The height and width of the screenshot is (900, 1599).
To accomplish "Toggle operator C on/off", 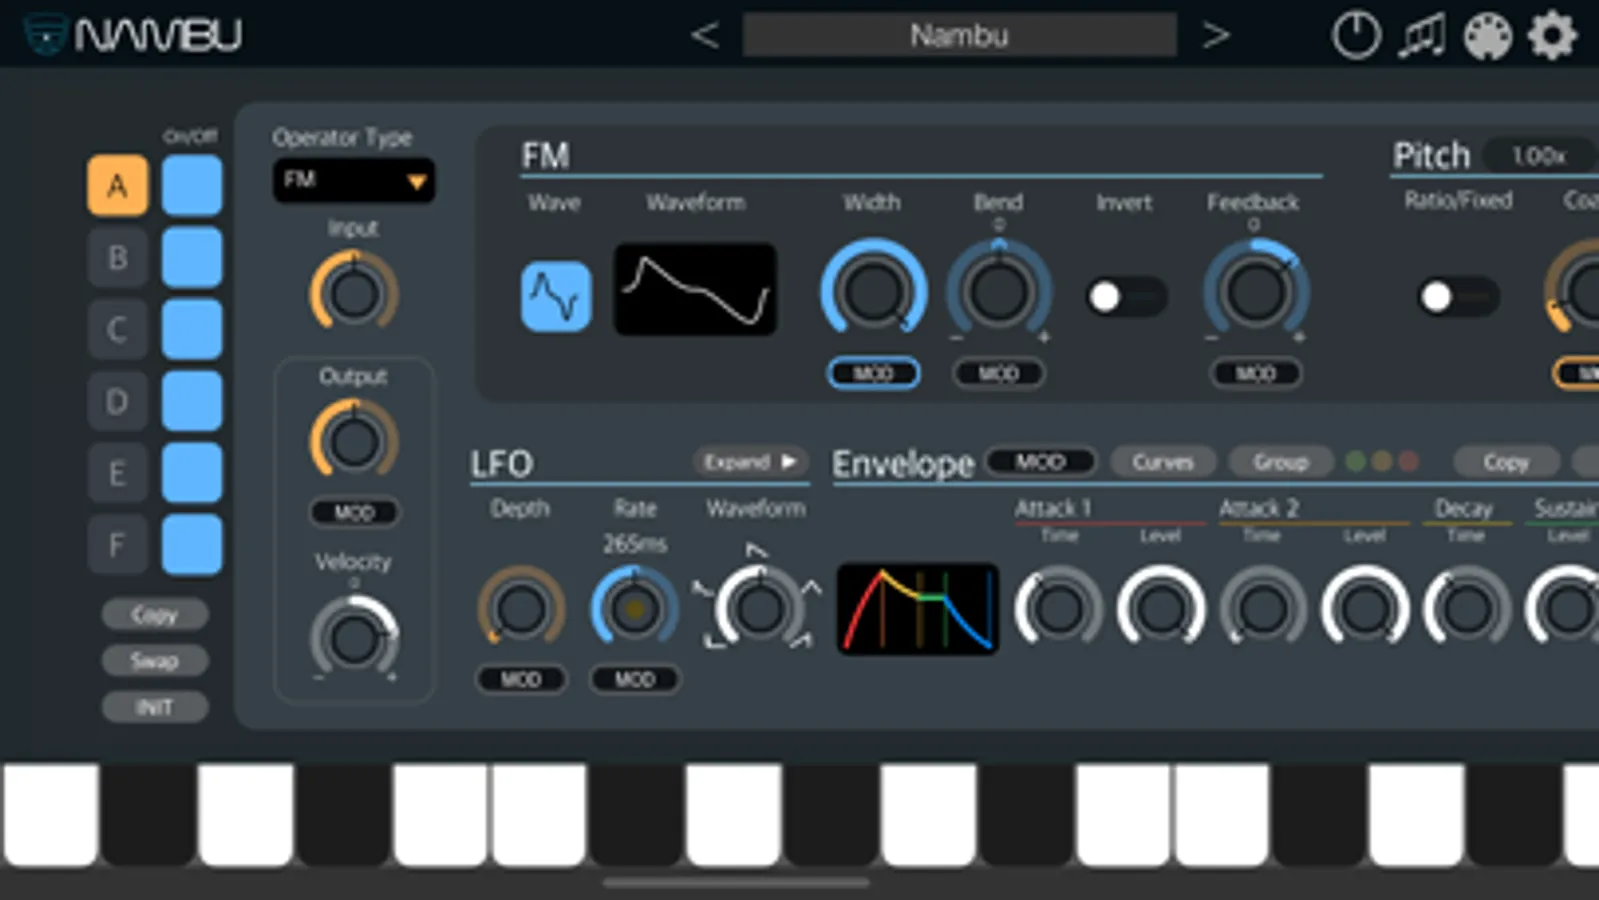I will [192, 329].
